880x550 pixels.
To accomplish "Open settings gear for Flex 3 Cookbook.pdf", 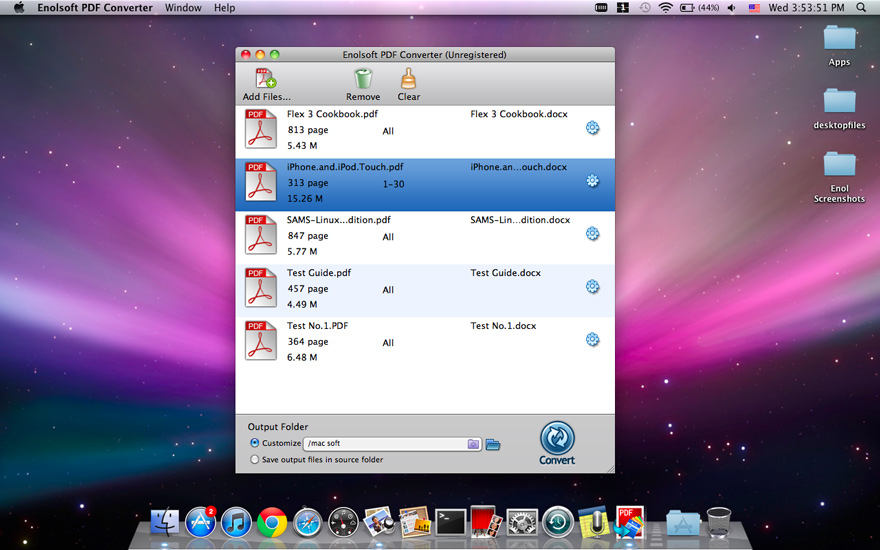I will (x=592, y=128).
